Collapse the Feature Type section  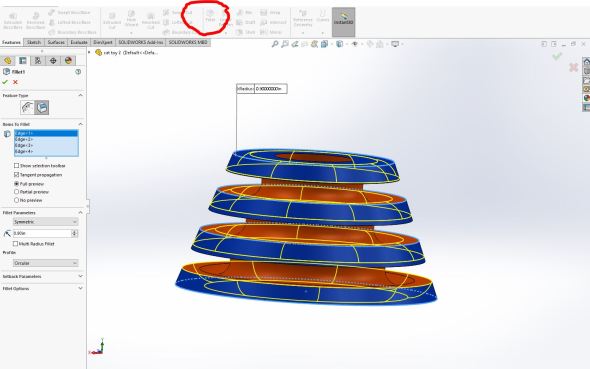point(81,96)
